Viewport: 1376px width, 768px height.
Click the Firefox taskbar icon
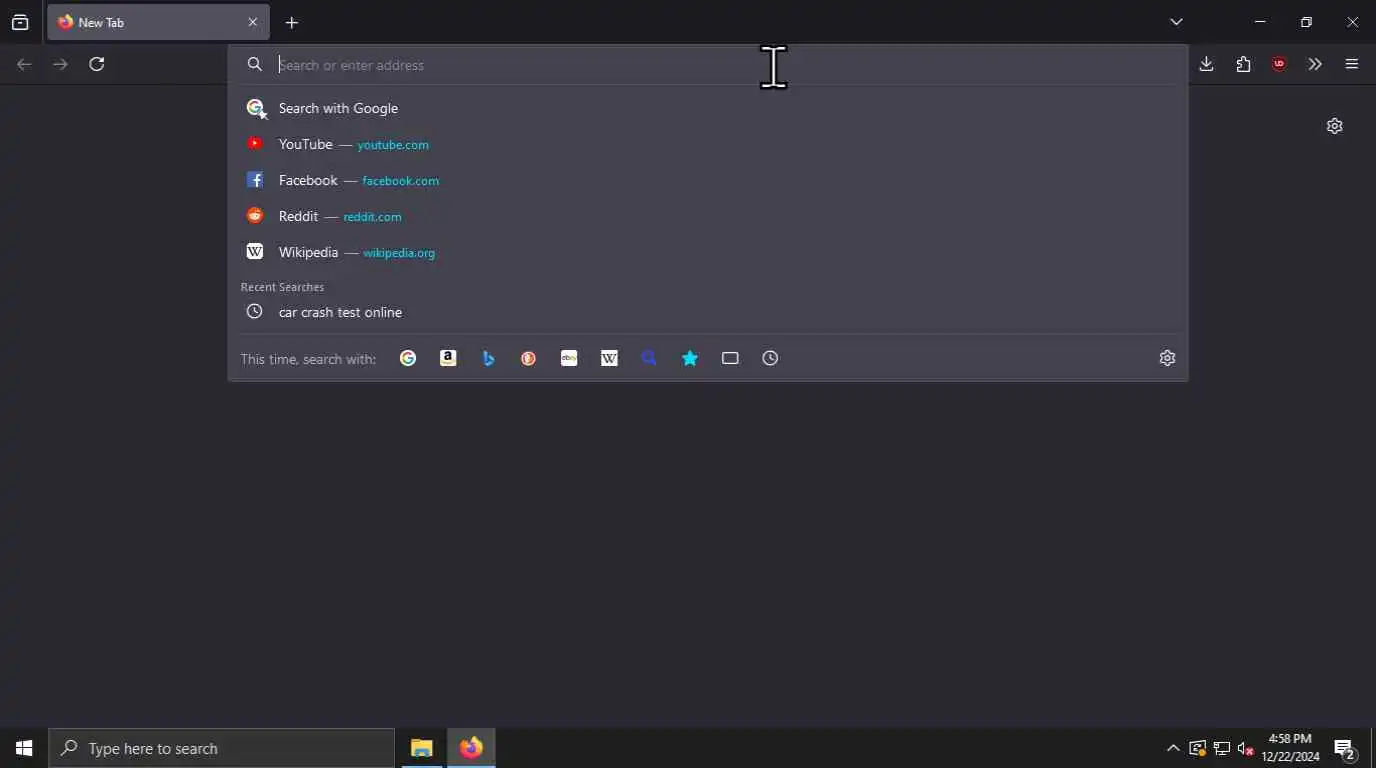[x=471, y=748]
